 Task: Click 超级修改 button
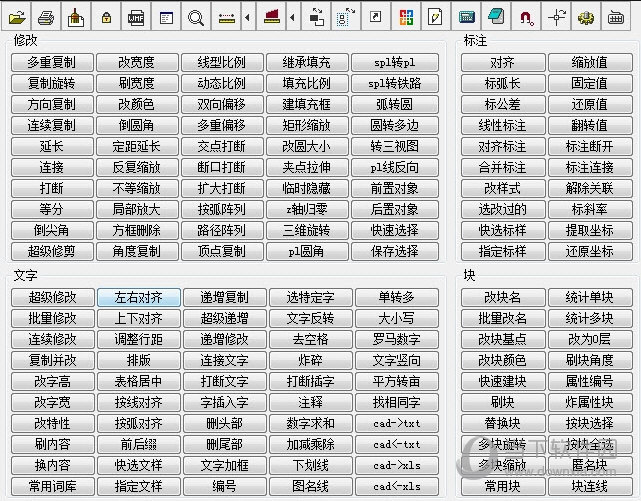coord(52,297)
